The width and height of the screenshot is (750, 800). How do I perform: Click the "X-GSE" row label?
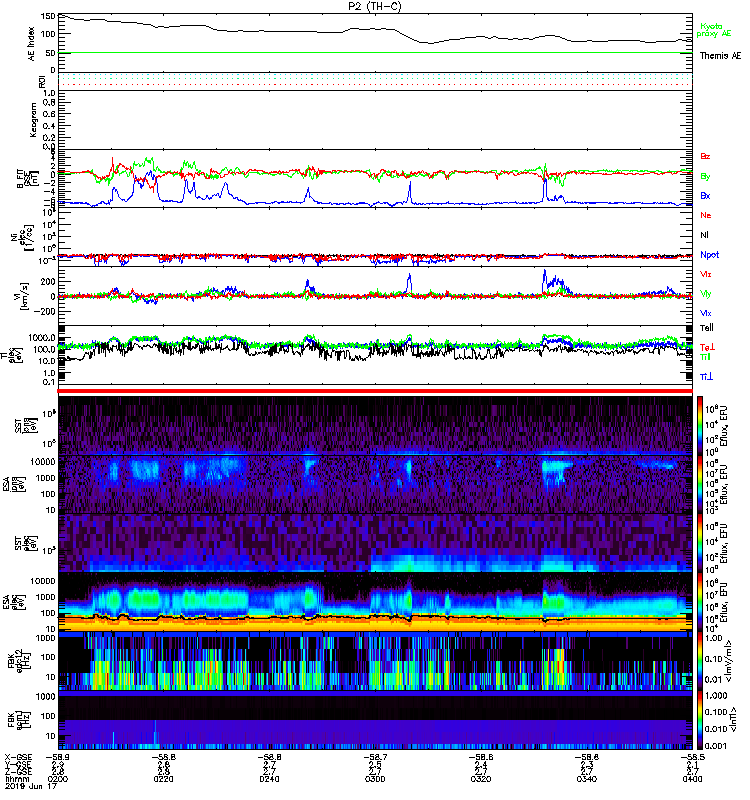point(18,757)
